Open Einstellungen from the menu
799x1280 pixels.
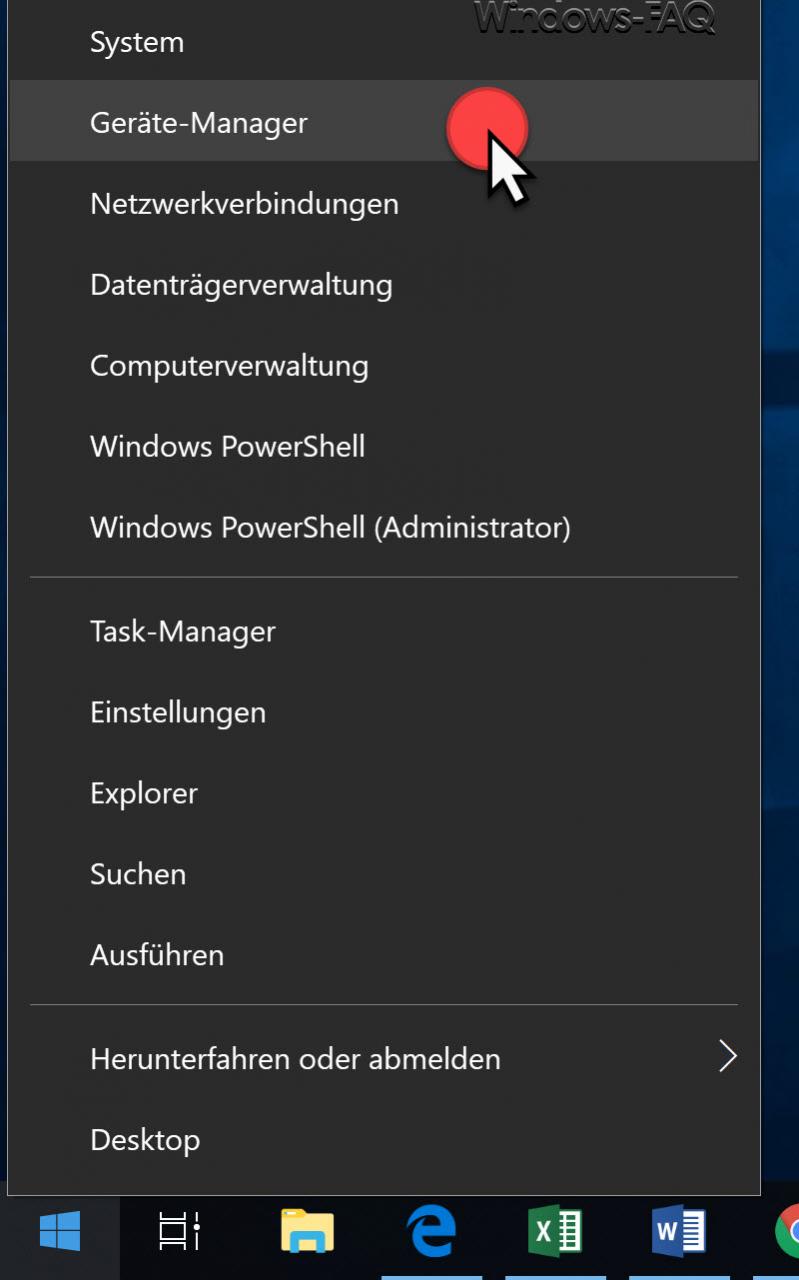384,712
